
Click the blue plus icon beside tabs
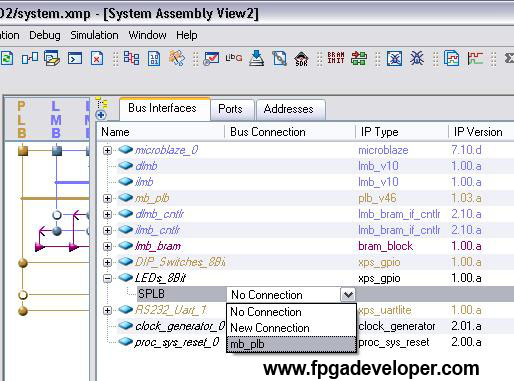click(x=101, y=115)
